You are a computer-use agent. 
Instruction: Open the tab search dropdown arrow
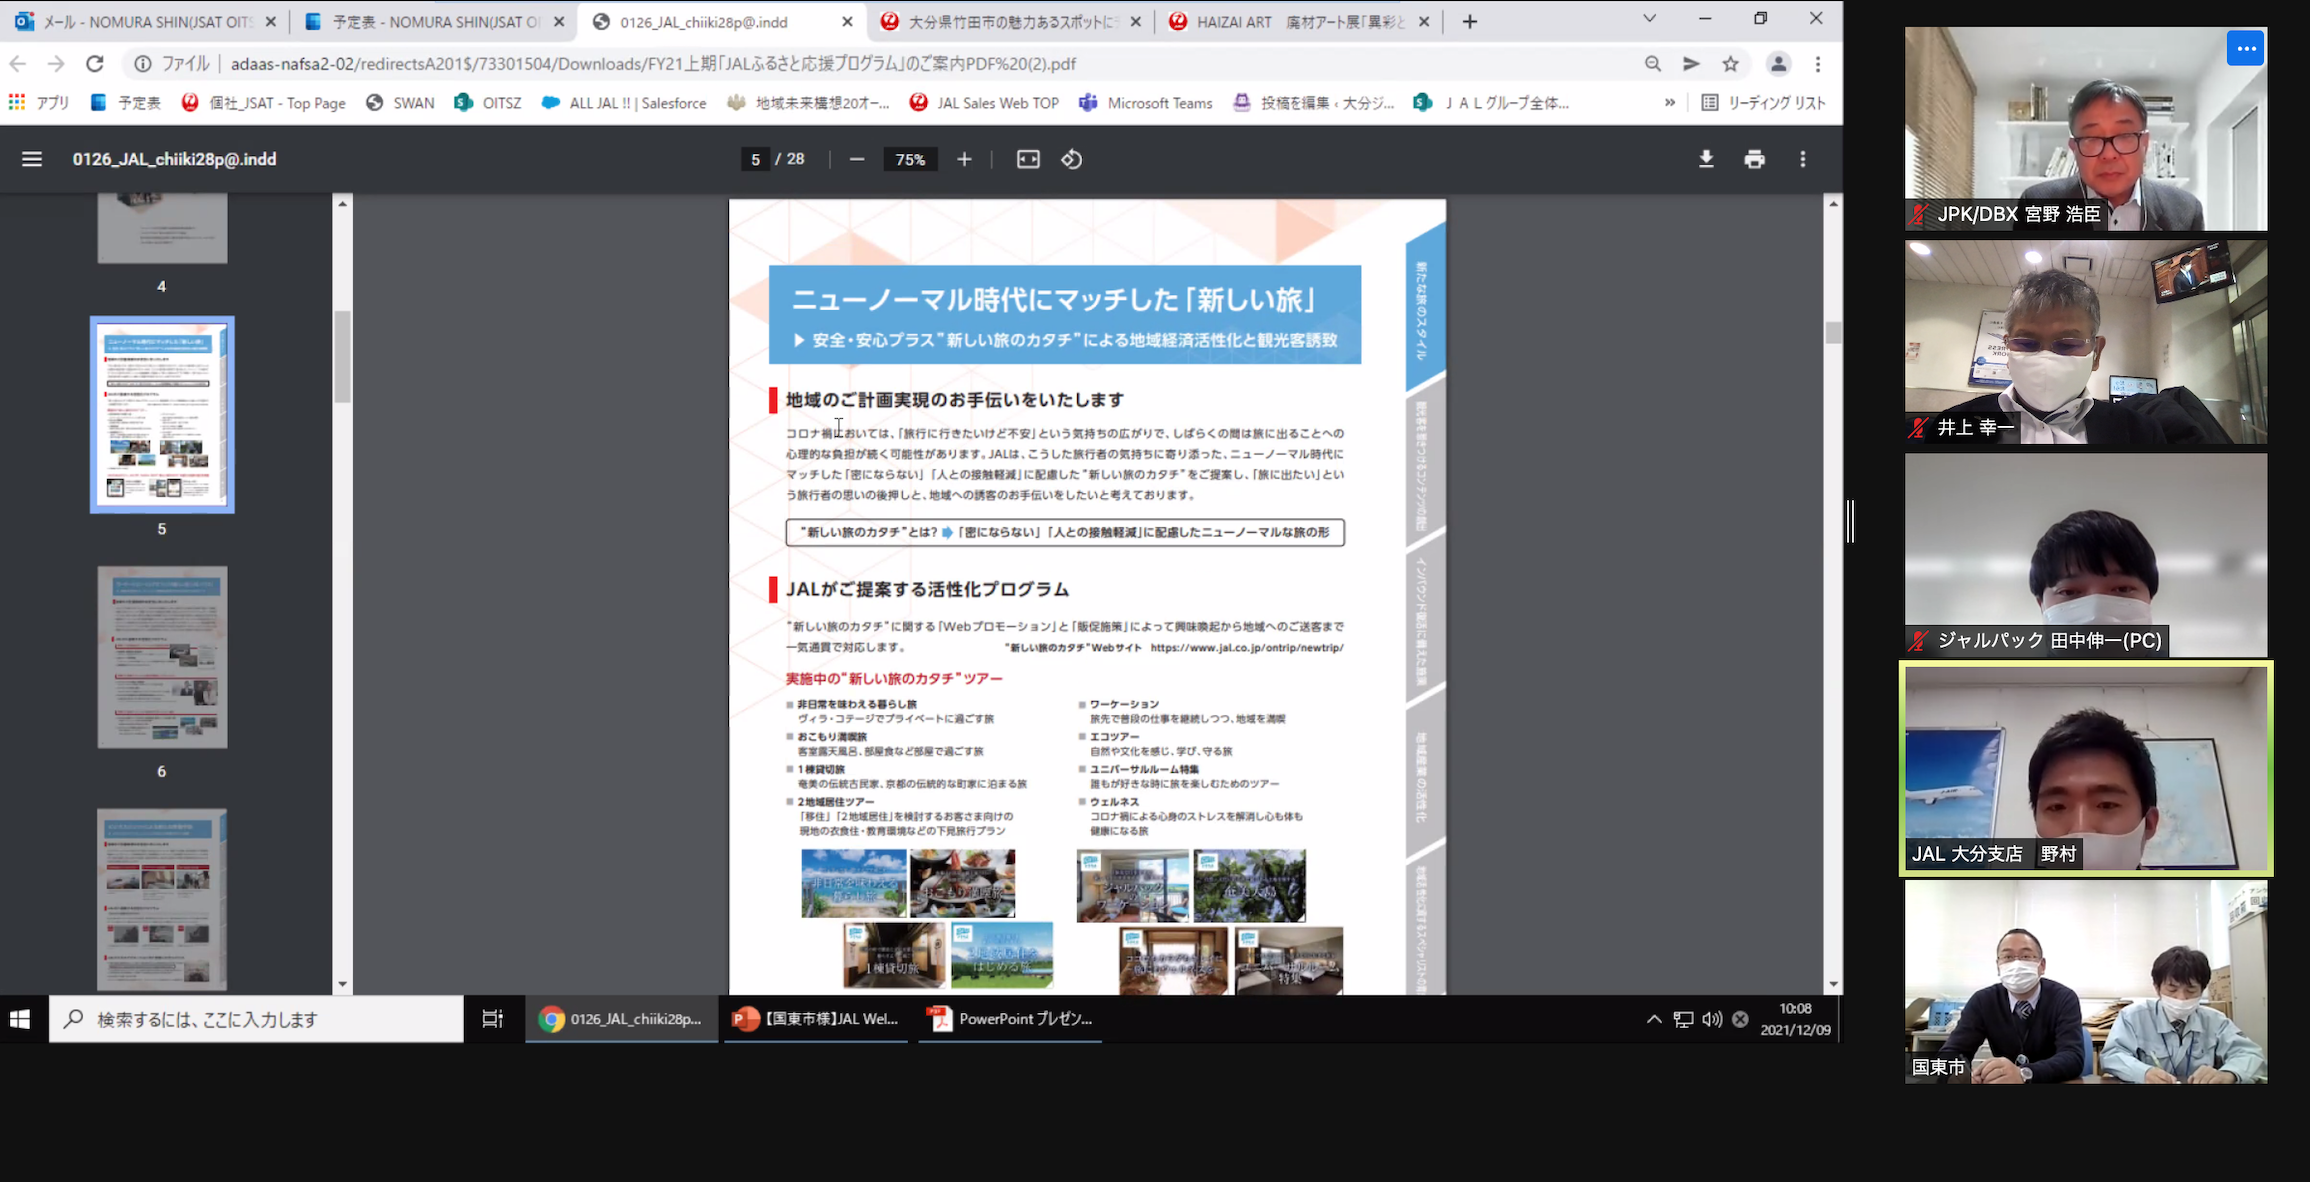coord(1649,19)
